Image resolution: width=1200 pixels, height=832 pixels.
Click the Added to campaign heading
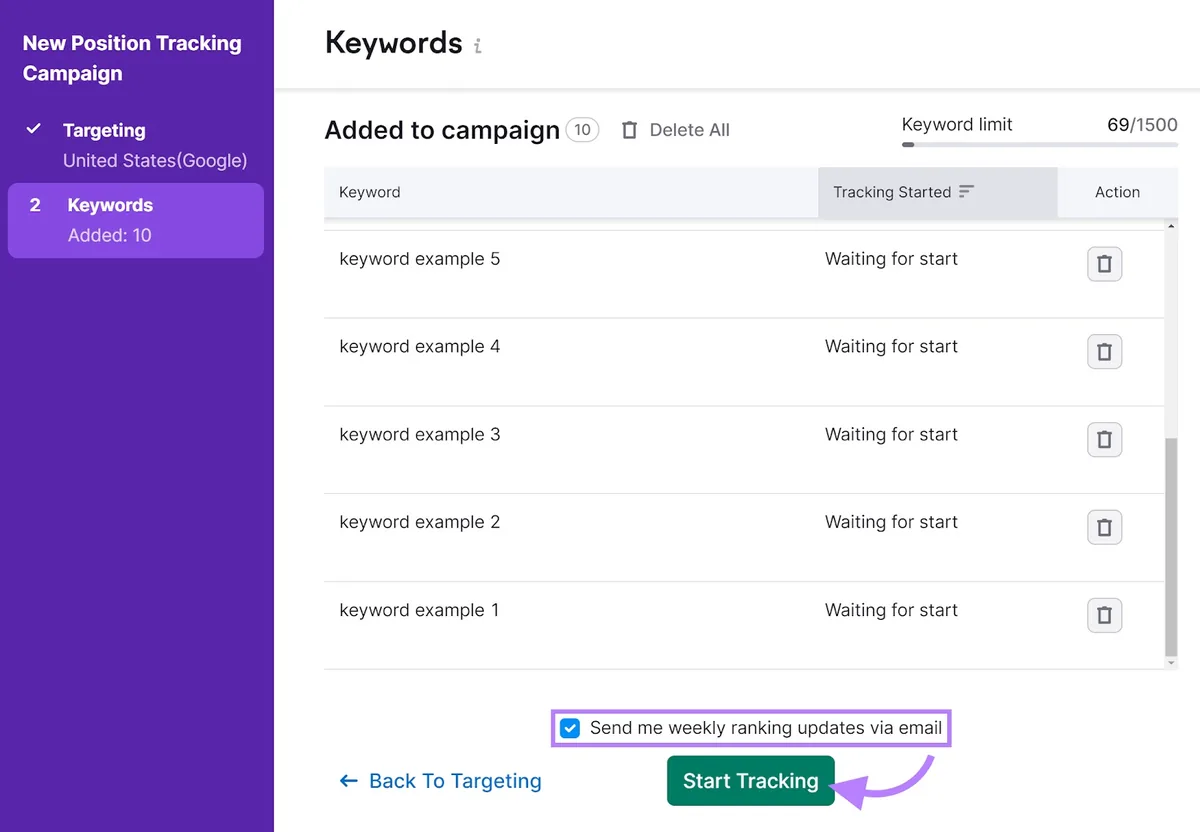coord(442,131)
